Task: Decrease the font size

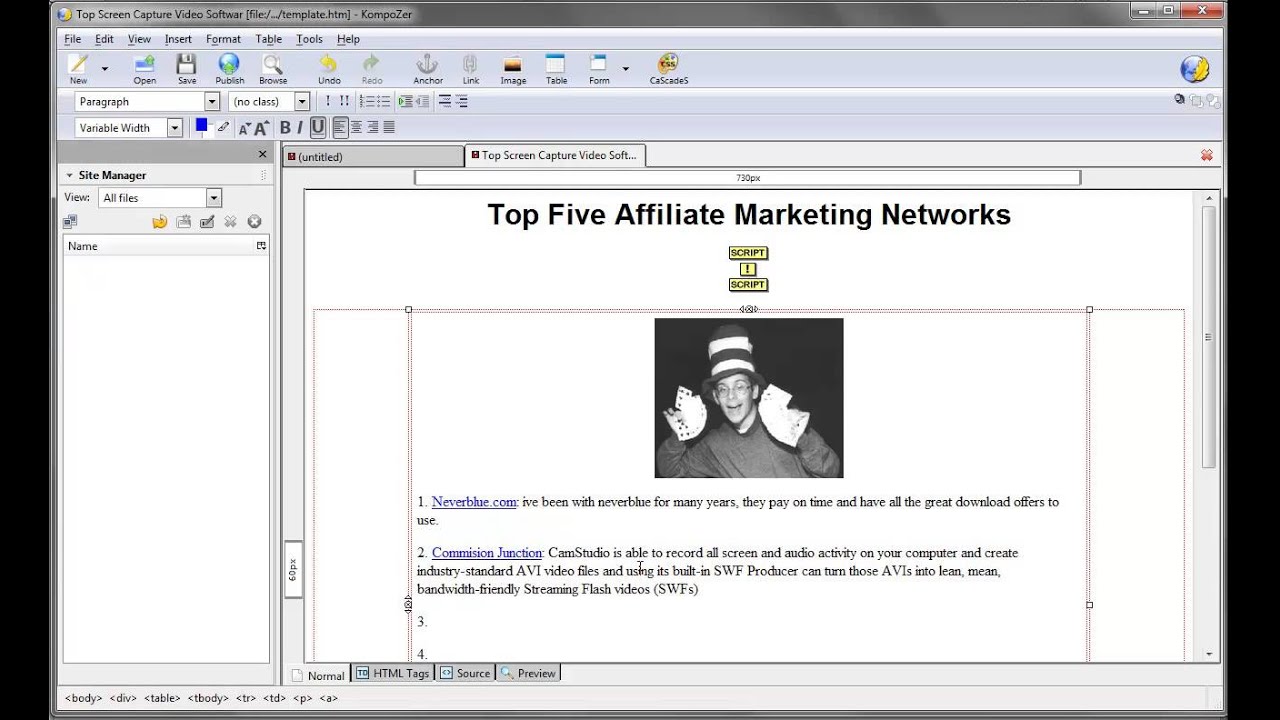Action: (245, 128)
